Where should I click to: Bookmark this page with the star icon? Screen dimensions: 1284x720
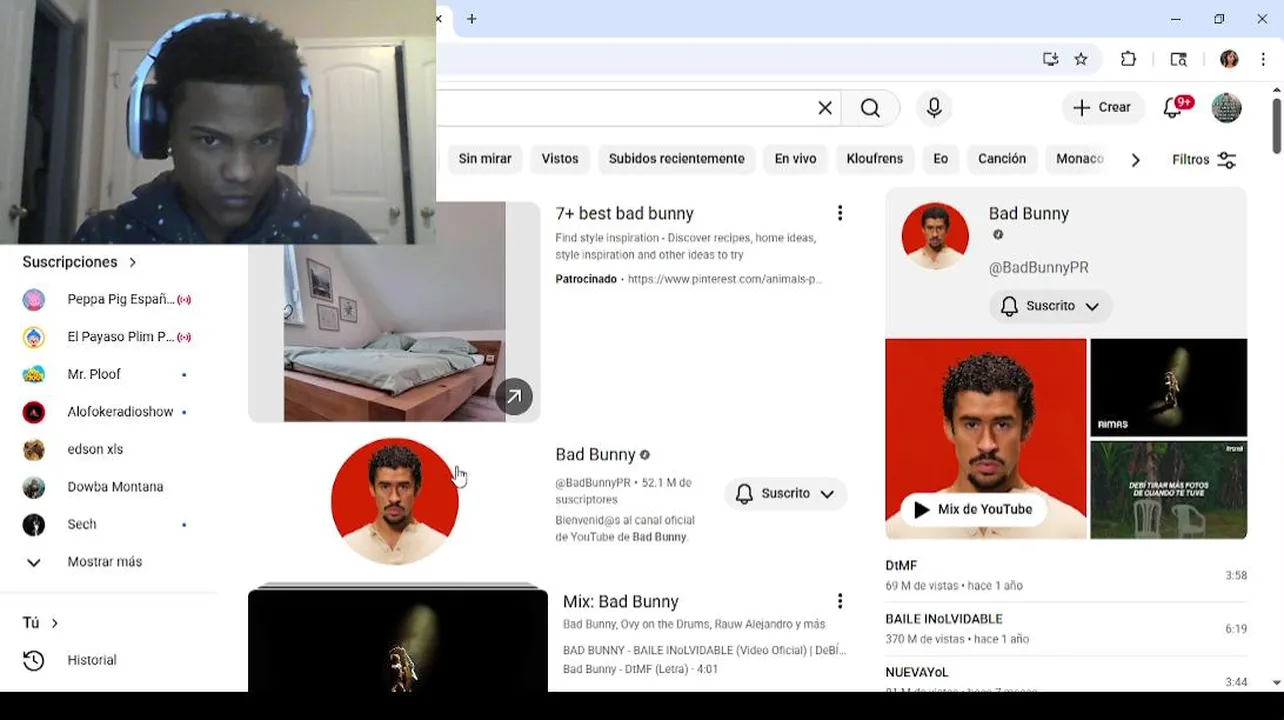click(1081, 59)
